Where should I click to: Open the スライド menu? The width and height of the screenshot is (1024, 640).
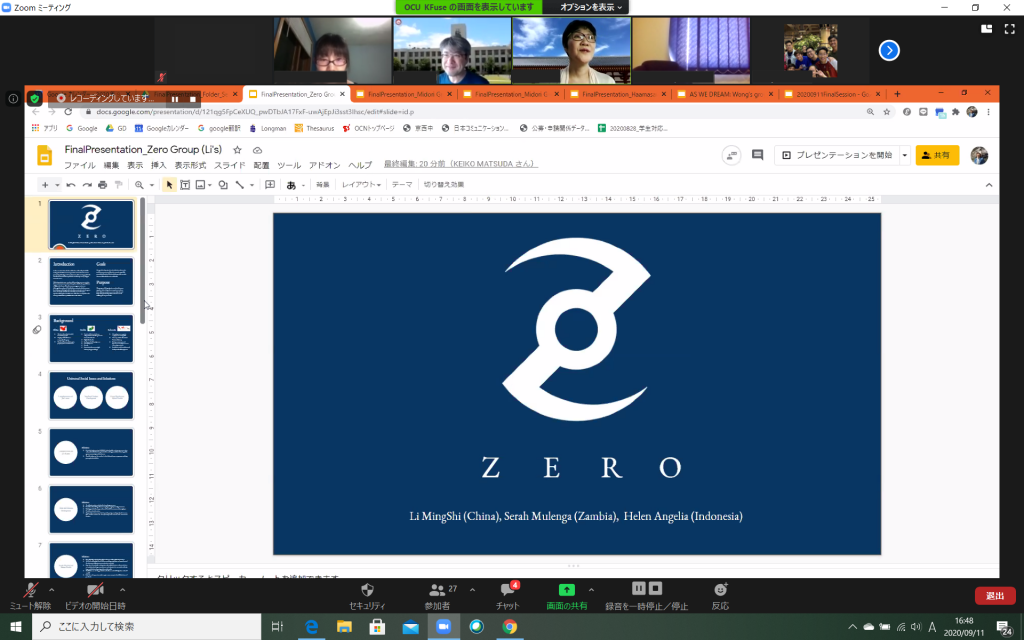(x=229, y=165)
